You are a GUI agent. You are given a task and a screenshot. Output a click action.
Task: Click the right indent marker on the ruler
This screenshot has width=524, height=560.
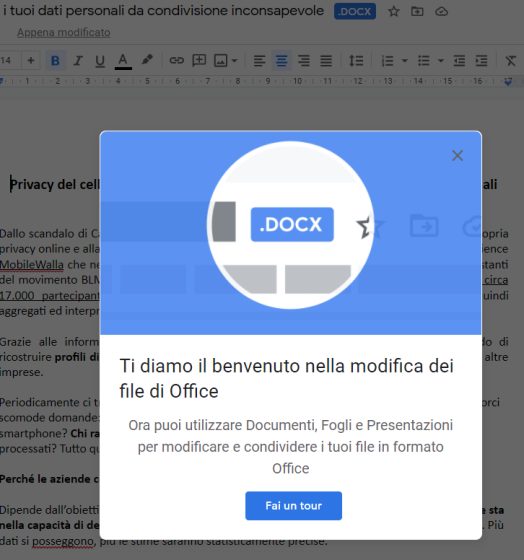click(x=508, y=81)
